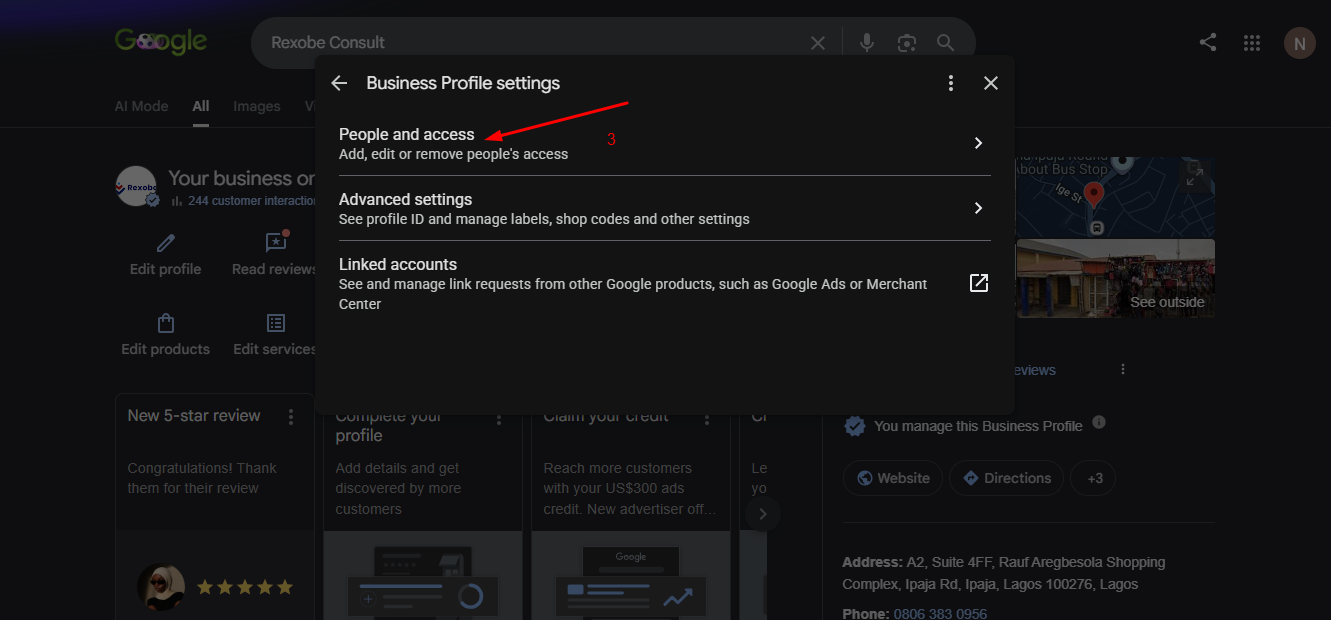The image size is (1331, 620).
Task: Search by image with Lens icon
Action: click(x=907, y=43)
